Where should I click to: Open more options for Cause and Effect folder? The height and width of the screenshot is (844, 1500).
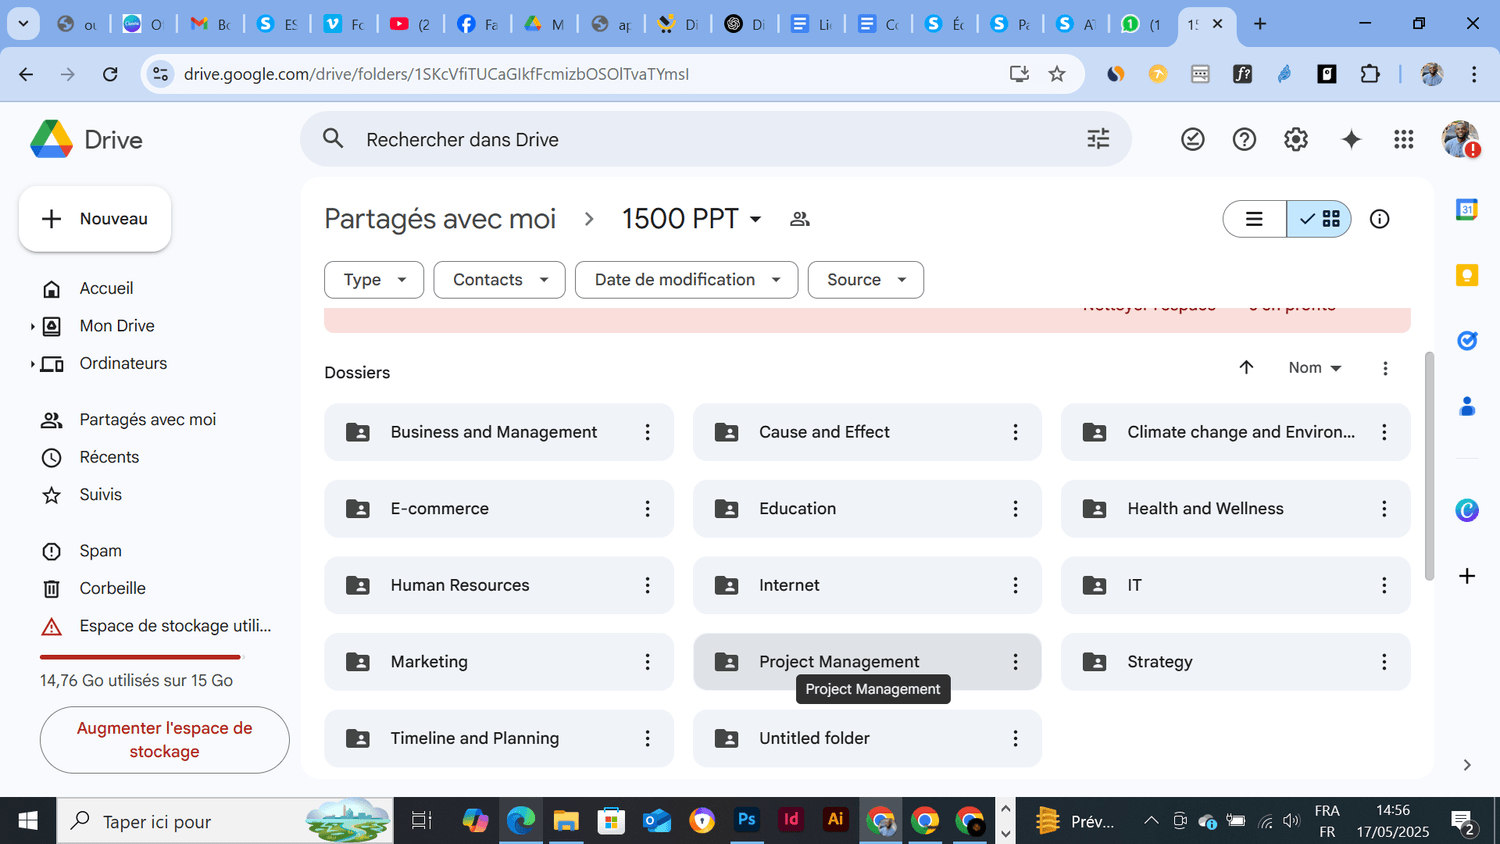(1015, 432)
